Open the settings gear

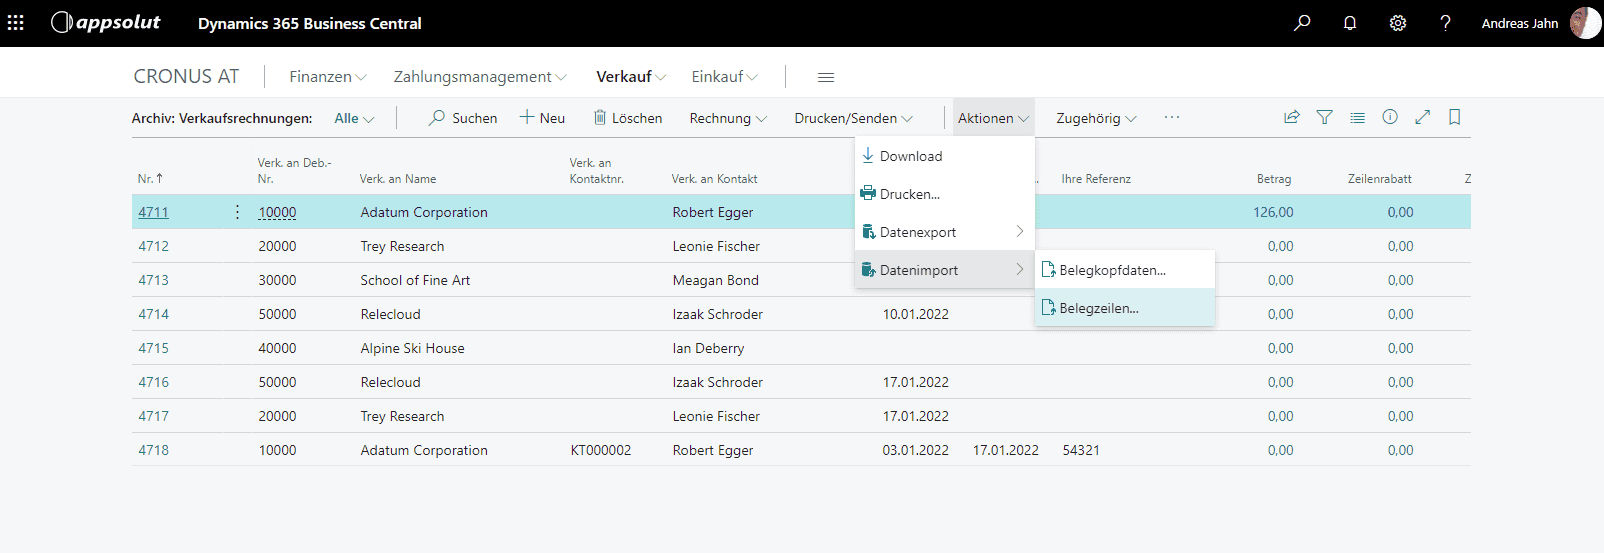click(x=1398, y=23)
